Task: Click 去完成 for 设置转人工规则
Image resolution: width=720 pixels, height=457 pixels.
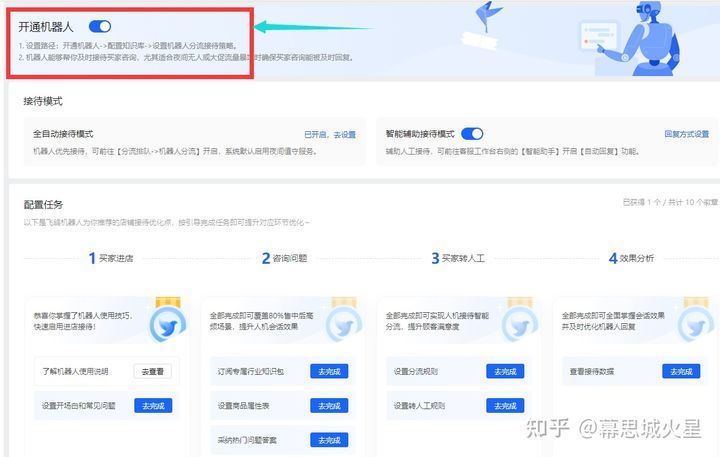Action: click(x=505, y=406)
